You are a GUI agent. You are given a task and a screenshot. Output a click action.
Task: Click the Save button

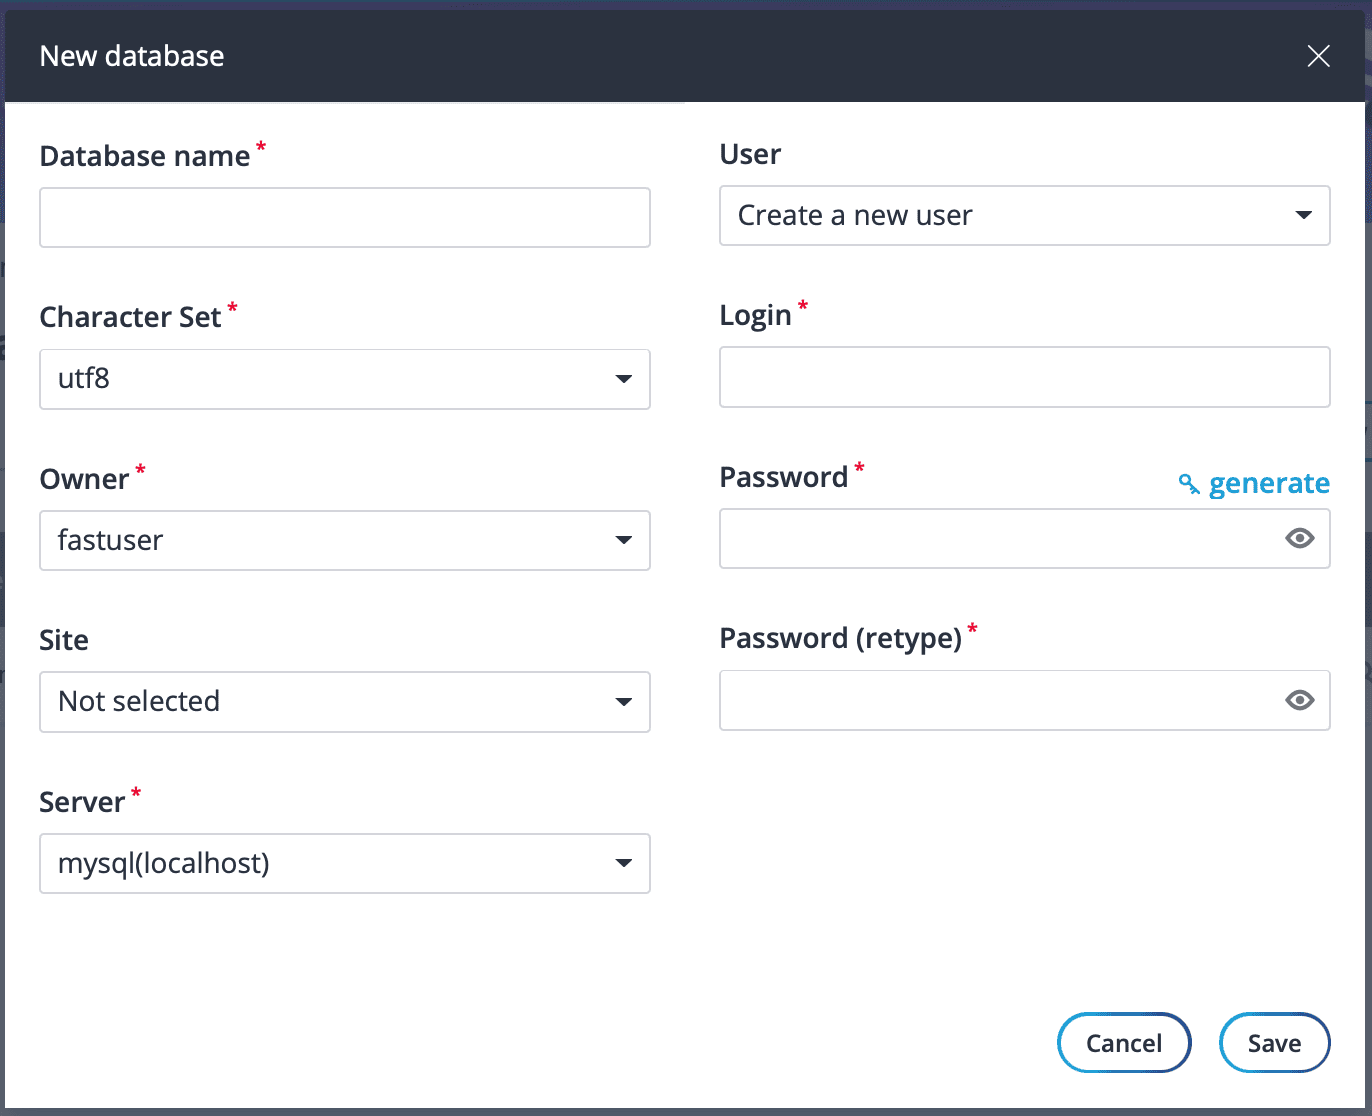[1274, 1042]
